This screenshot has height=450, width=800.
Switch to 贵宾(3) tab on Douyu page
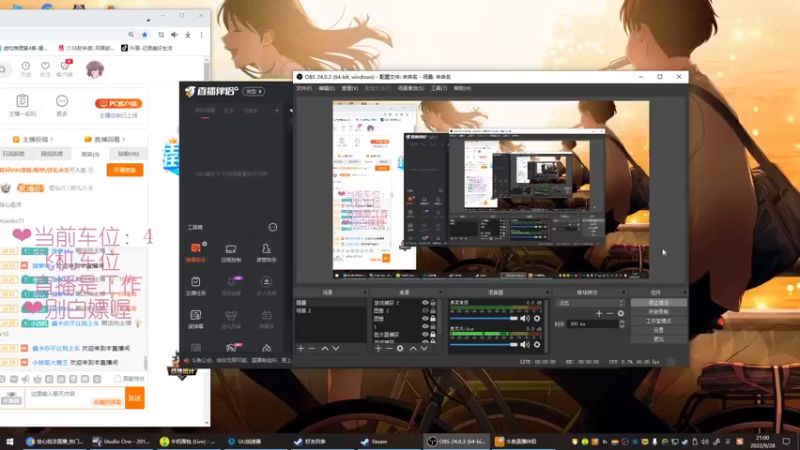tap(90, 154)
